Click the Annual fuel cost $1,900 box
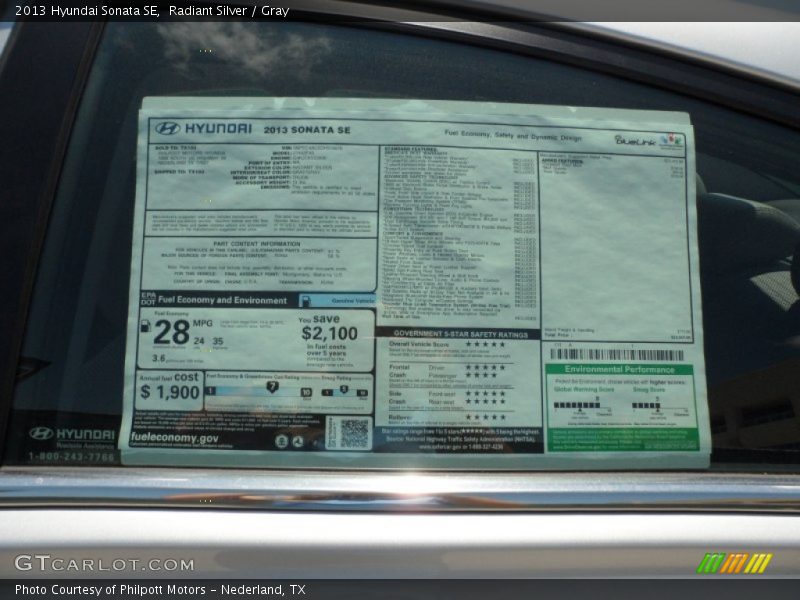Image resolution: width=800 pixels, height=600 pixels. [169, 387]
